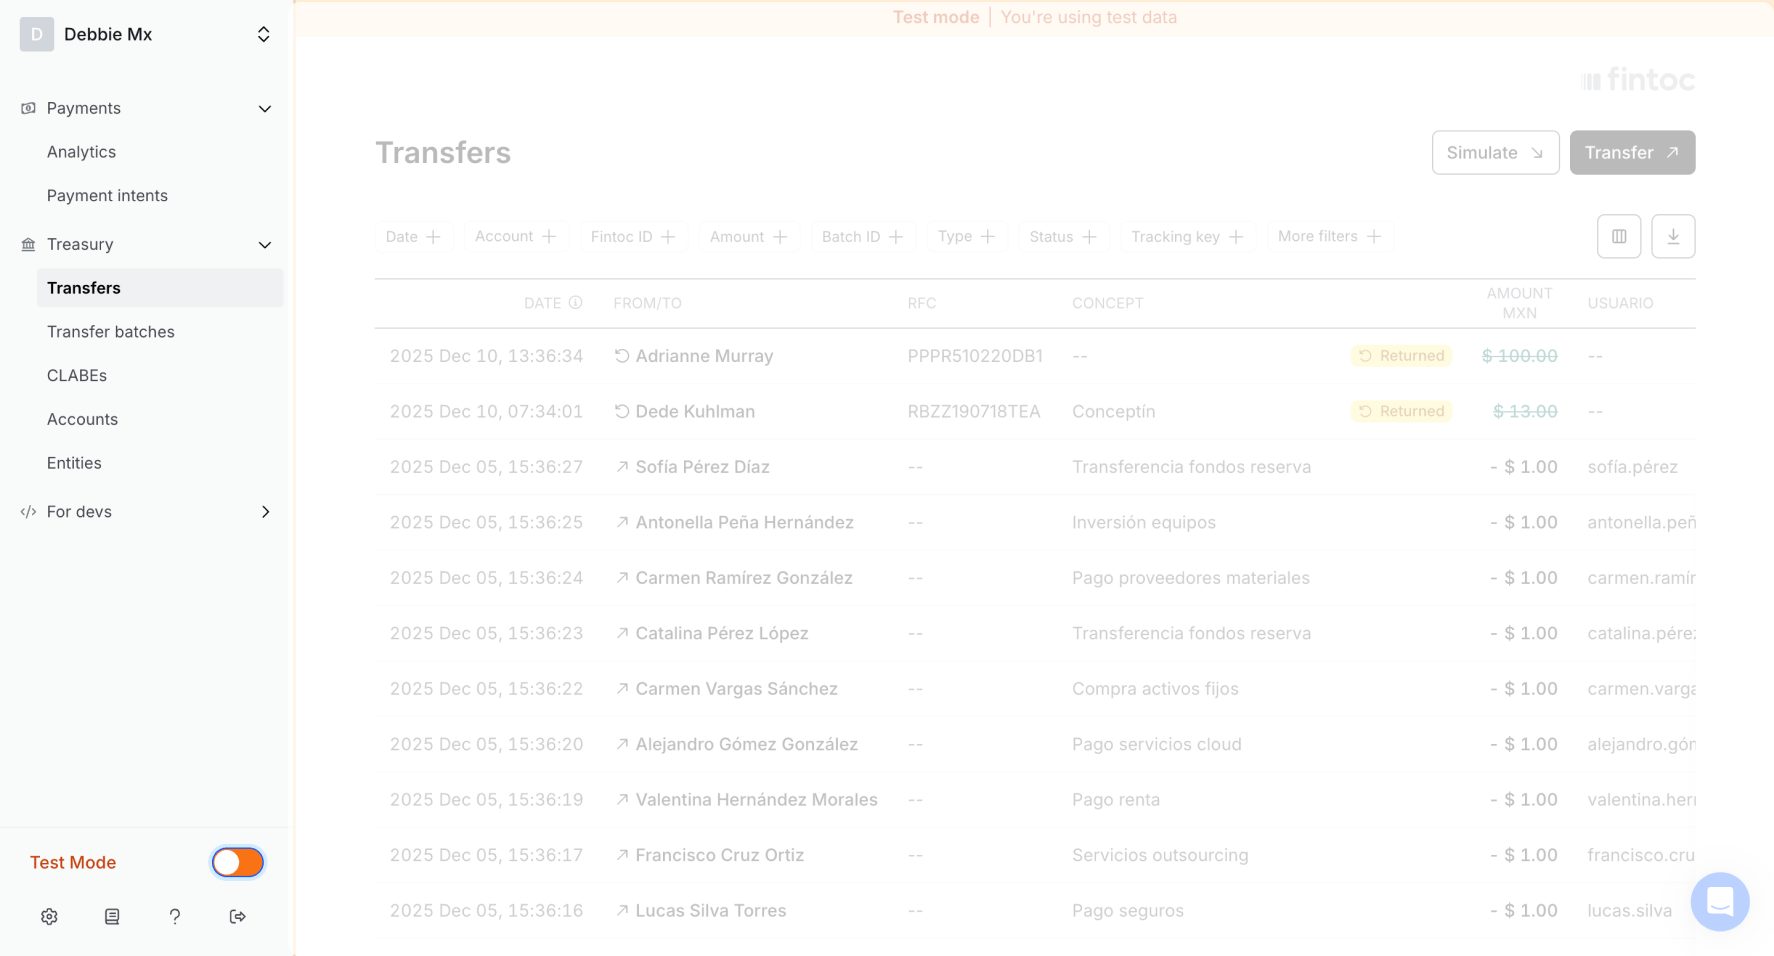Click the struck-through $100.00 amount
Viewport: 1774px width, 956px height.
click(1519, 356)
